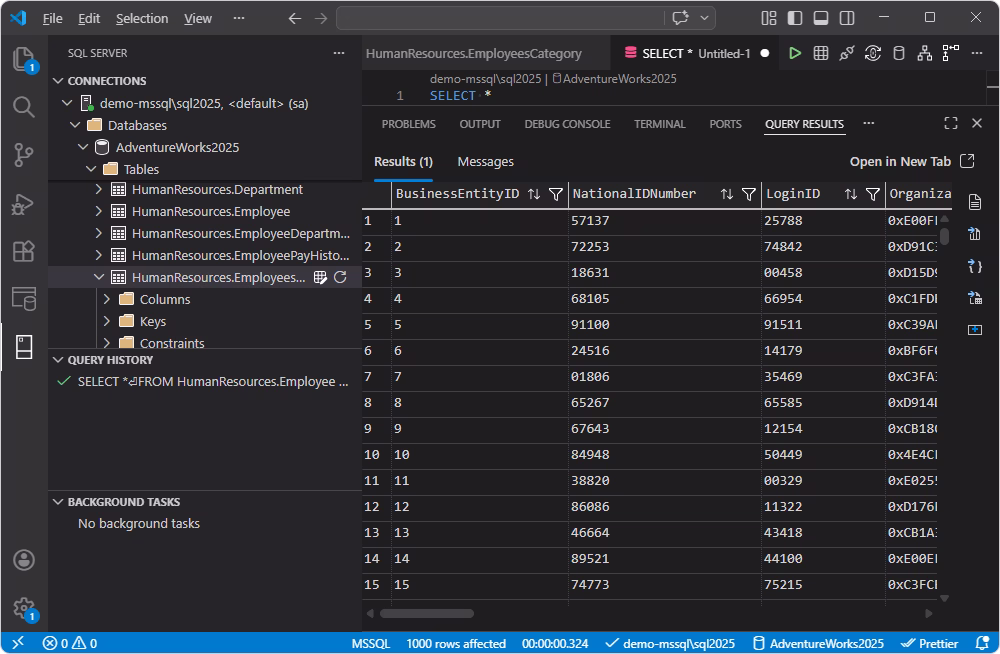Screen dimensions: 1000x654
Task: Collapse the demo-mssql\sql2025 server node
Action: tap(67, 103)
